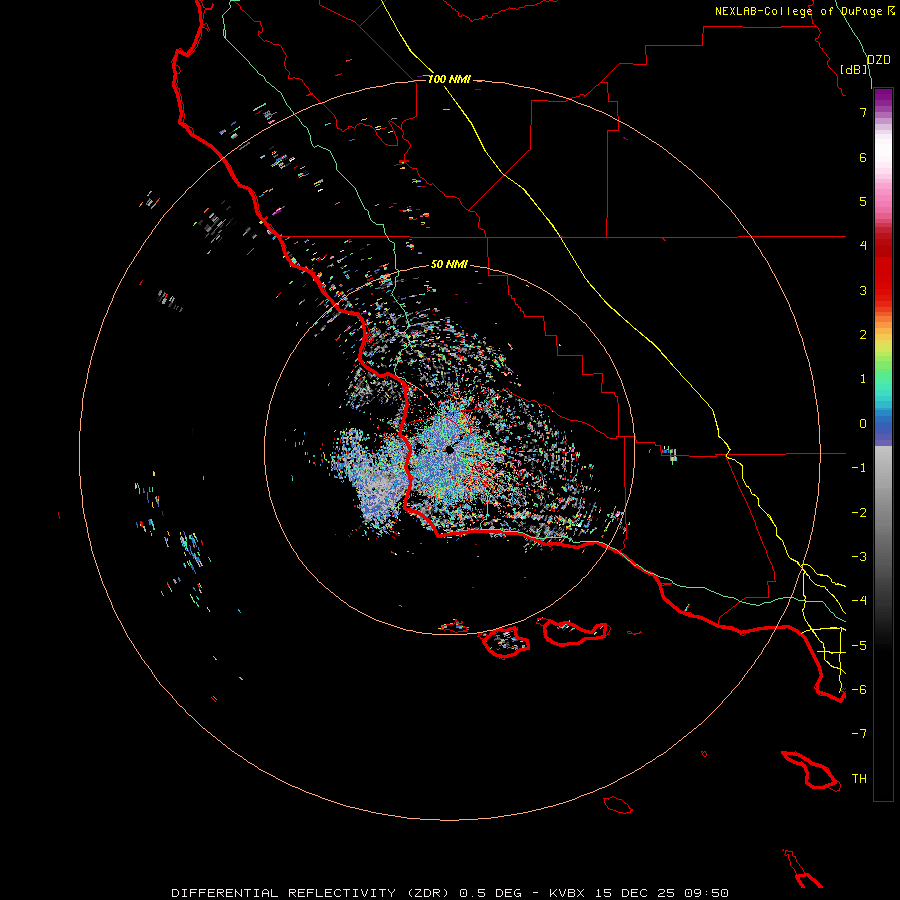Click the "KVBX" radar site identifier in the caption

tap(567, 893)
